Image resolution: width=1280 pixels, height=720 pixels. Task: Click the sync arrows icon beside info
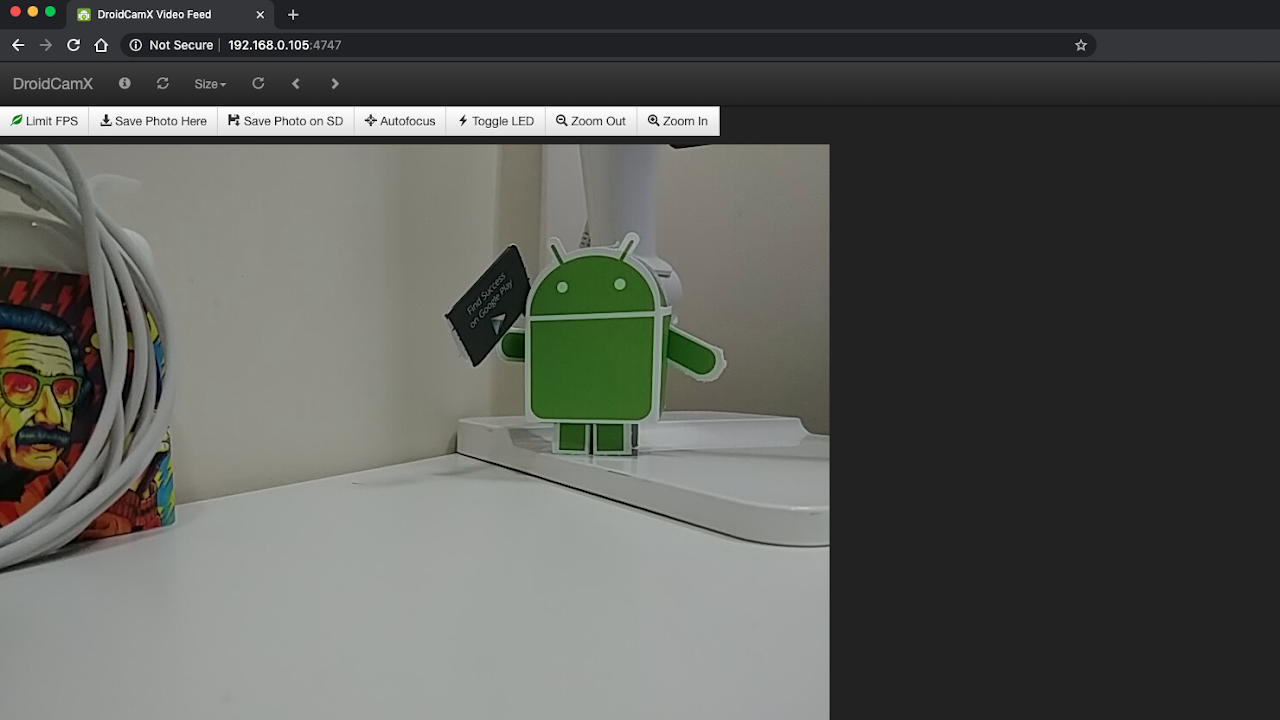163,84
